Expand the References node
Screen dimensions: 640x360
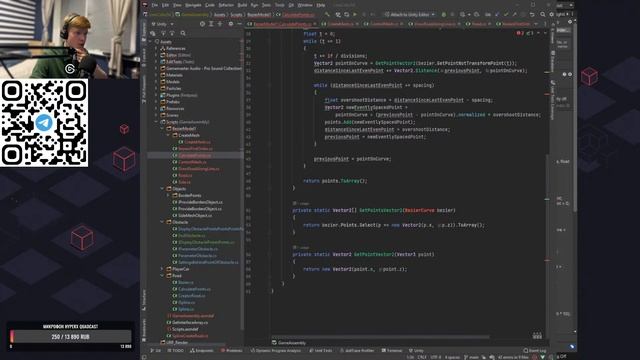point(156,48)
